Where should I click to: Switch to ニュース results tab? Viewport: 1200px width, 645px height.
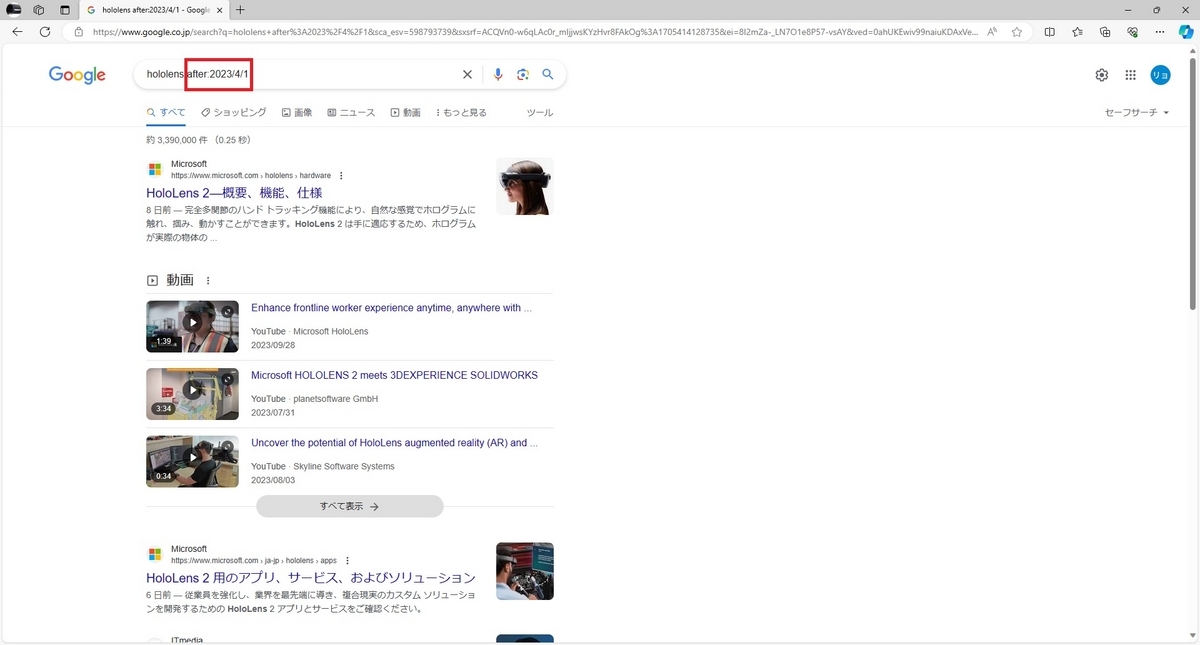tap(351, 113)
